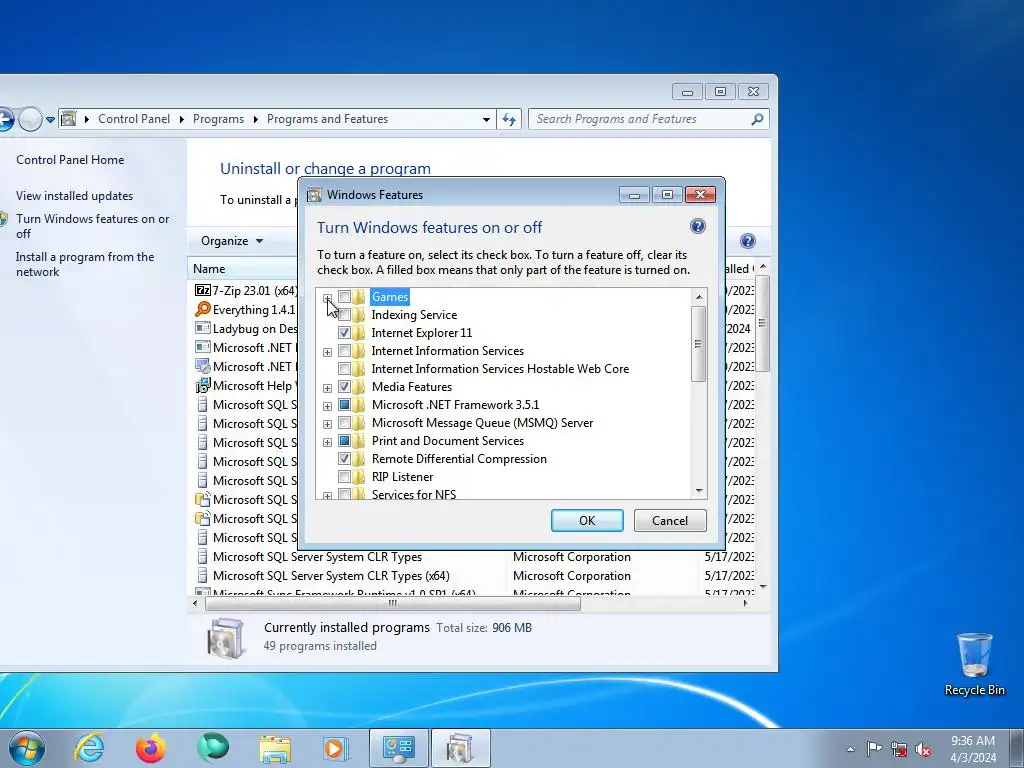Click scroll down arrow in features list
Screen dimensions: 1024x768
click(x=699, y=490)
